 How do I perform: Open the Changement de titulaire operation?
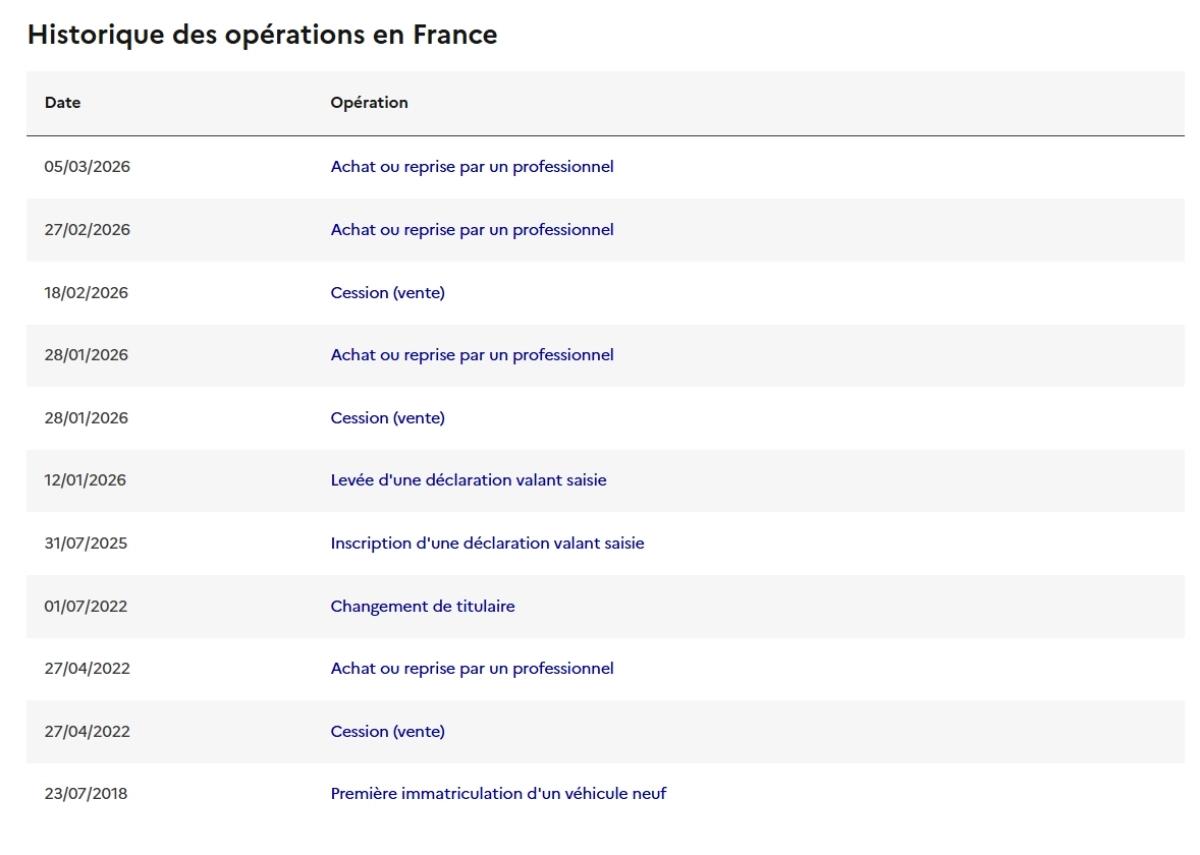423,606
